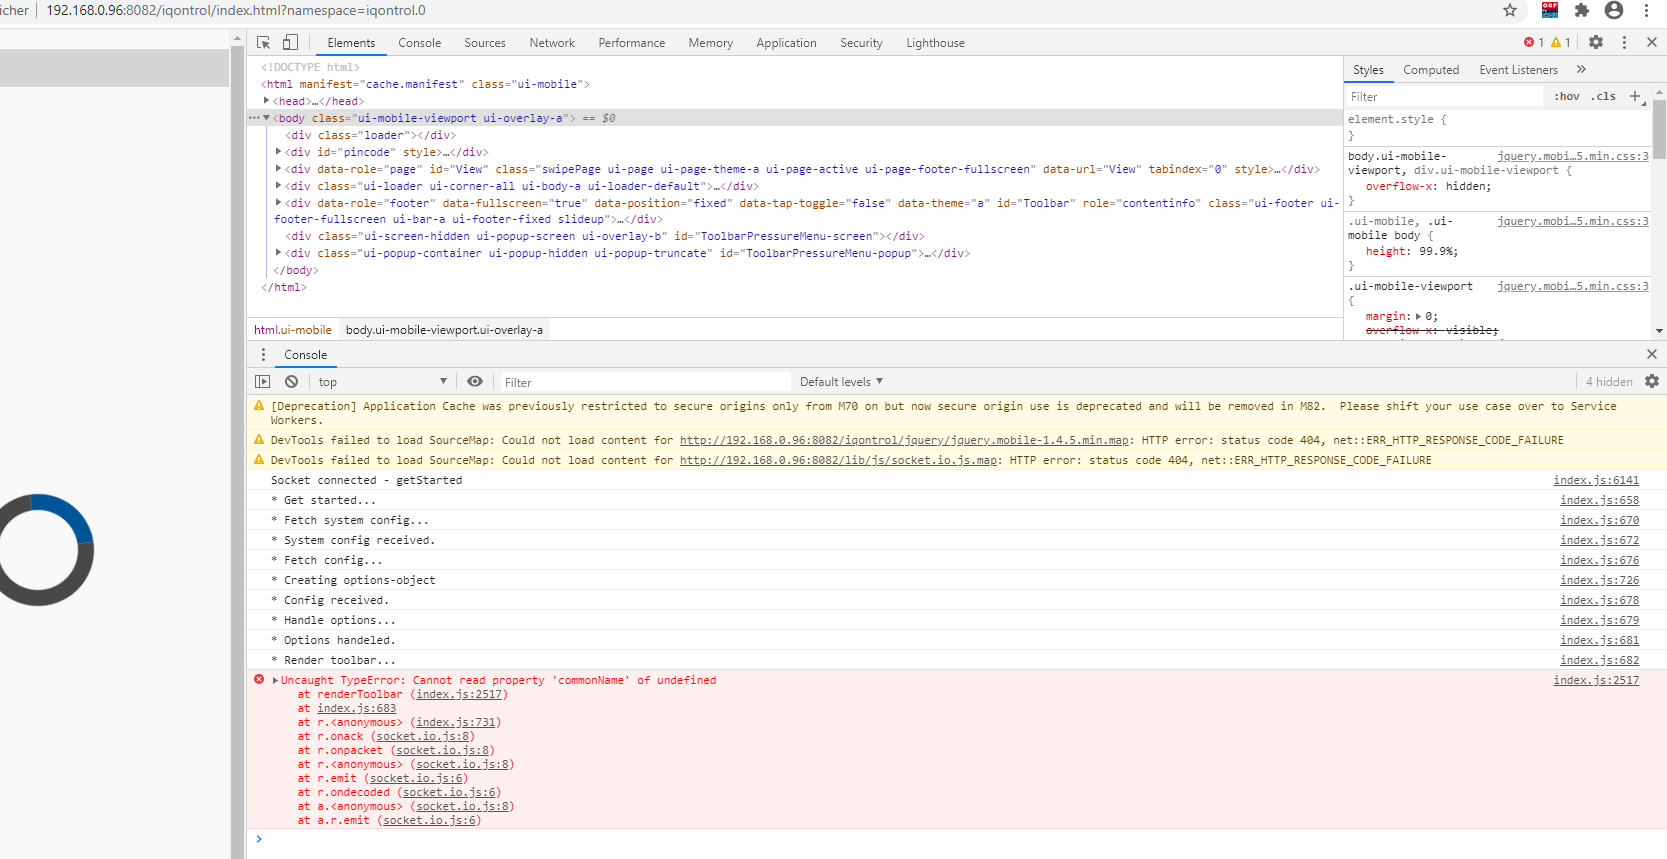This screenshot has width=1667, height=859.
Task: Open the Lighthouse tab
Action: tap(935, 43)
